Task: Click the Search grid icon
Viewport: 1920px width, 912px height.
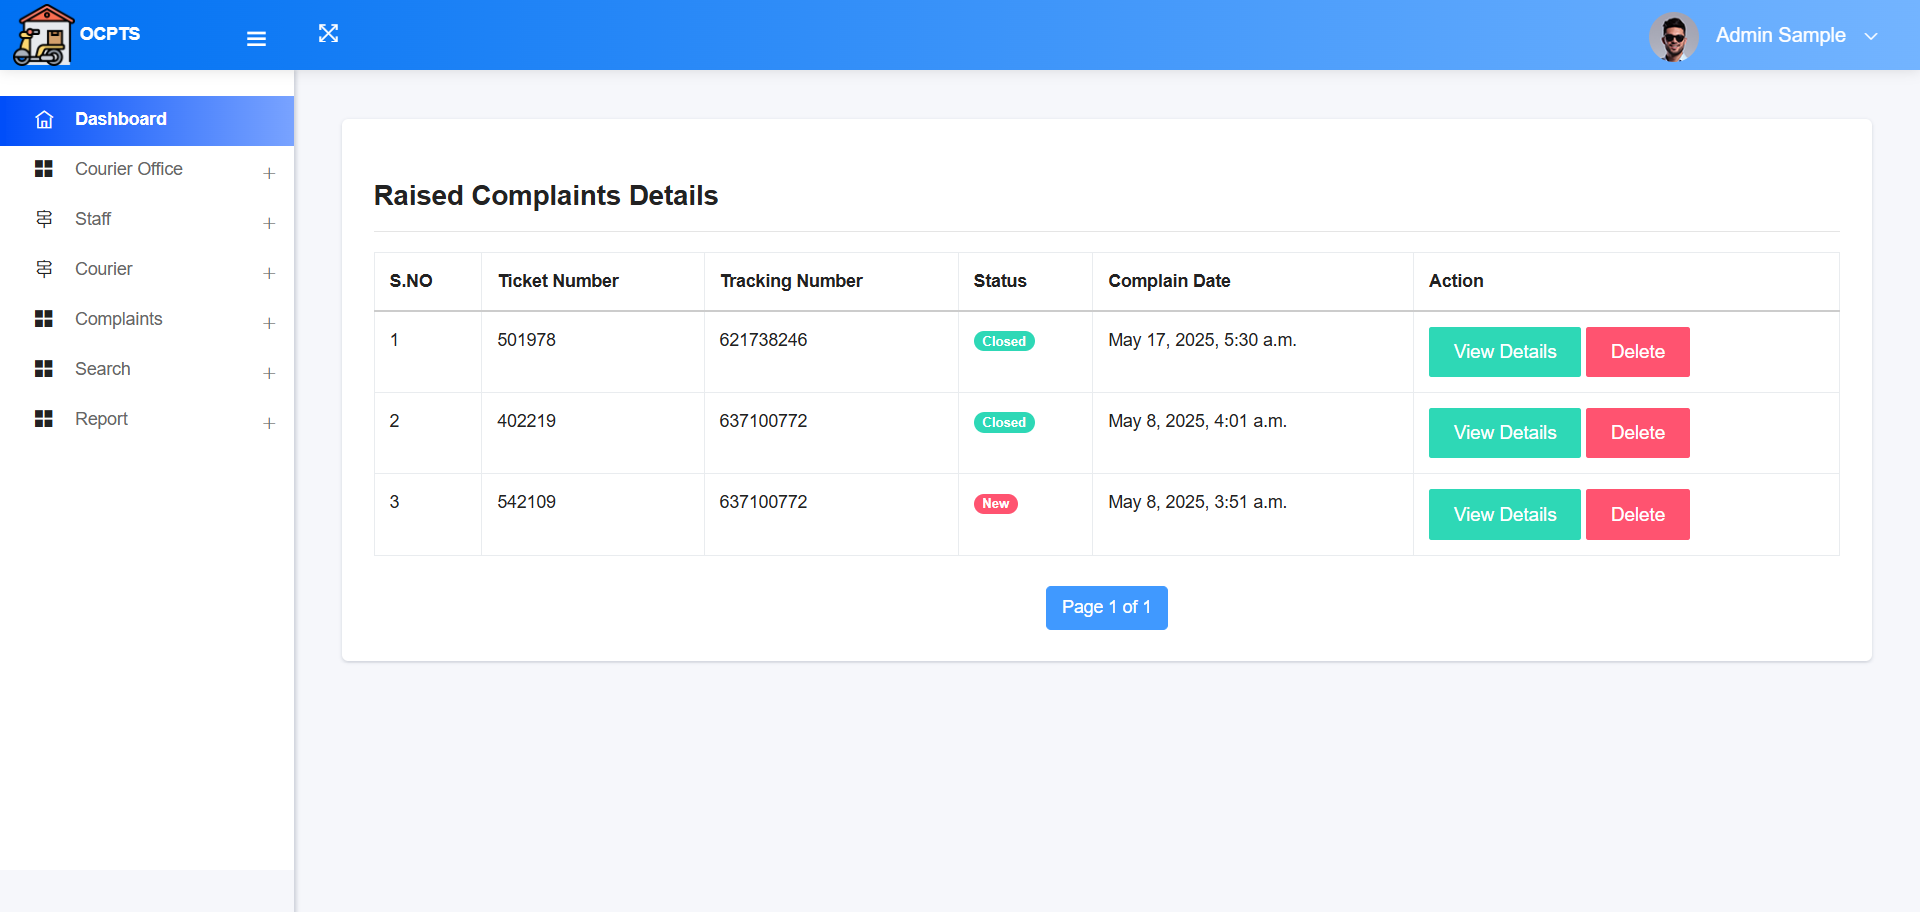Action: click(44, 369)
